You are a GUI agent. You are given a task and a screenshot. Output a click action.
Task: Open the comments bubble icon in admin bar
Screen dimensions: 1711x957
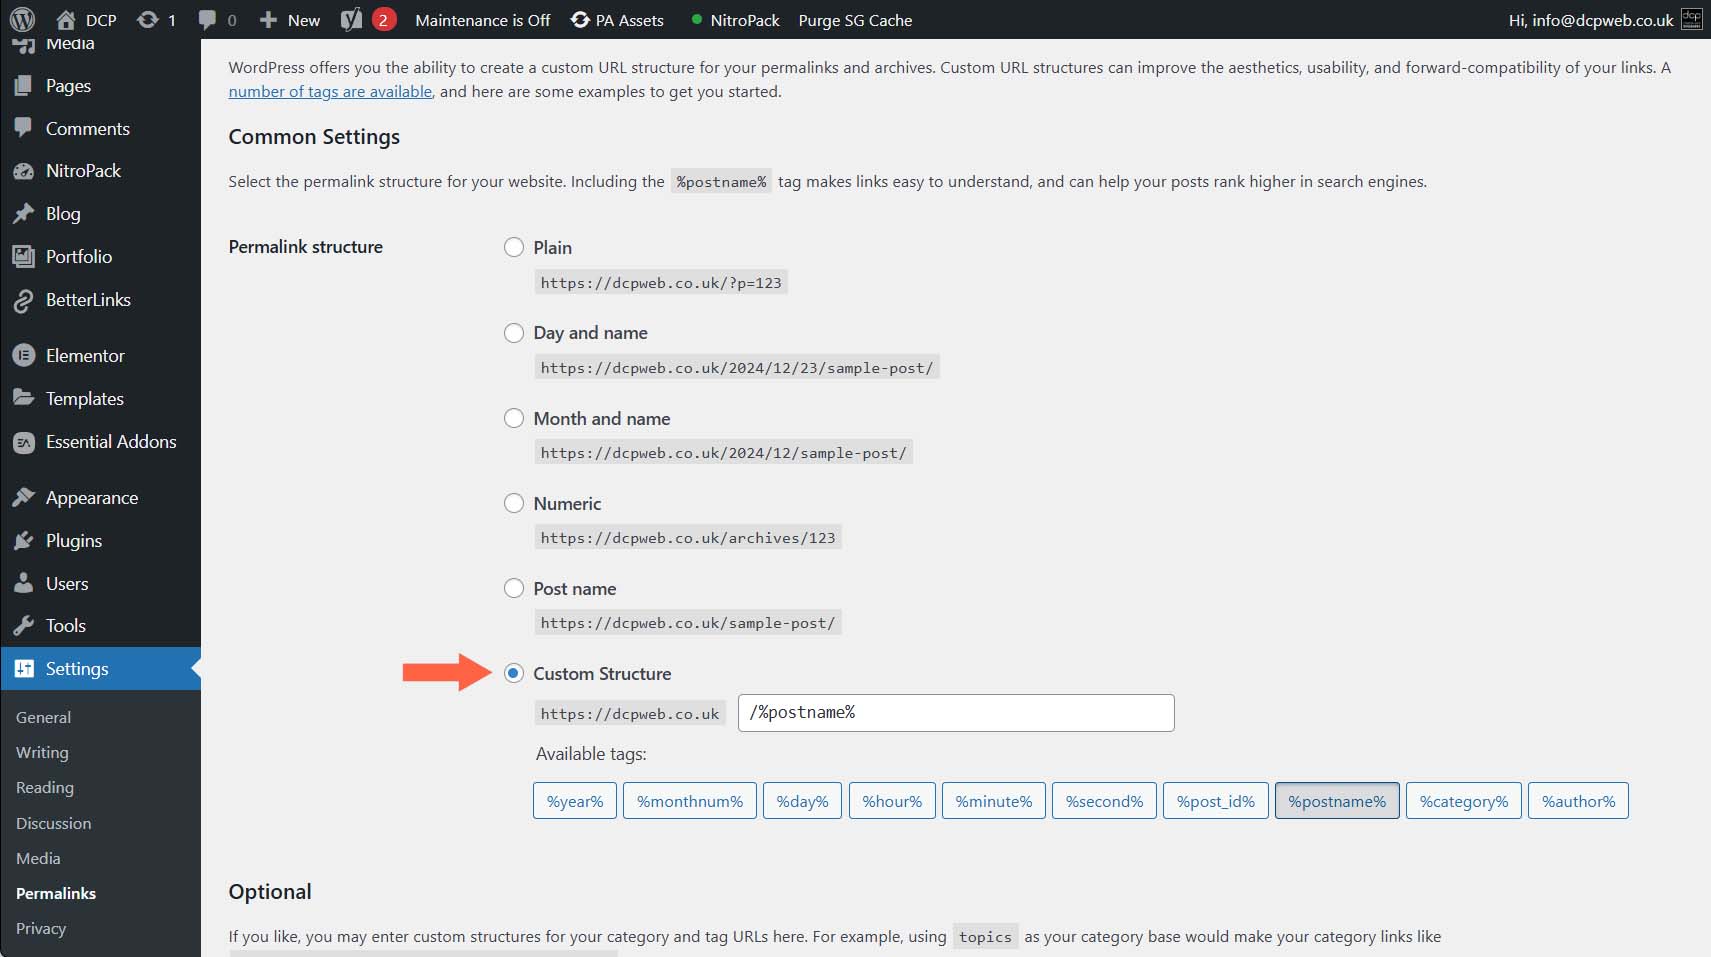[207, 20]
